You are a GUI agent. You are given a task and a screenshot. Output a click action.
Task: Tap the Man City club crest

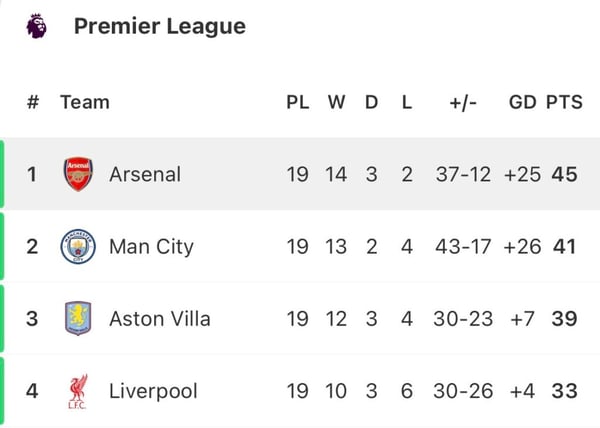pos(77,246)
